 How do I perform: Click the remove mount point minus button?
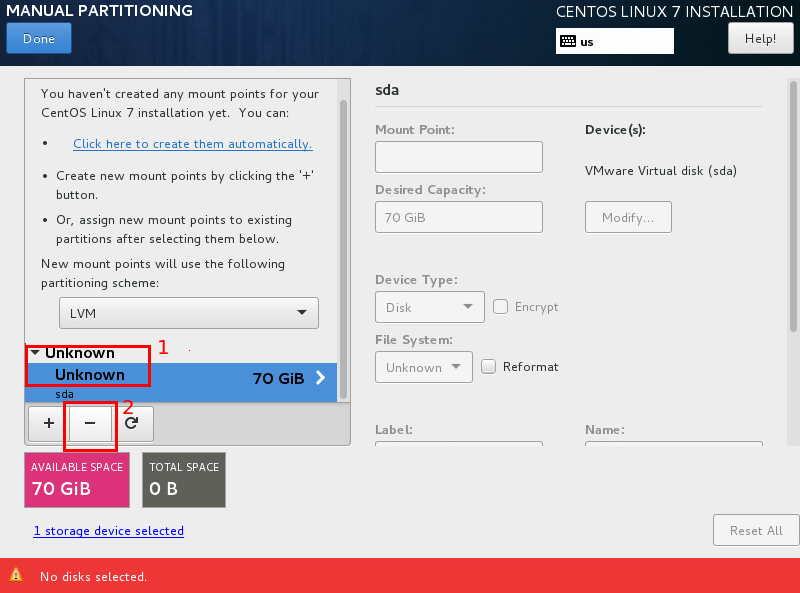click(x=90, y=423)
